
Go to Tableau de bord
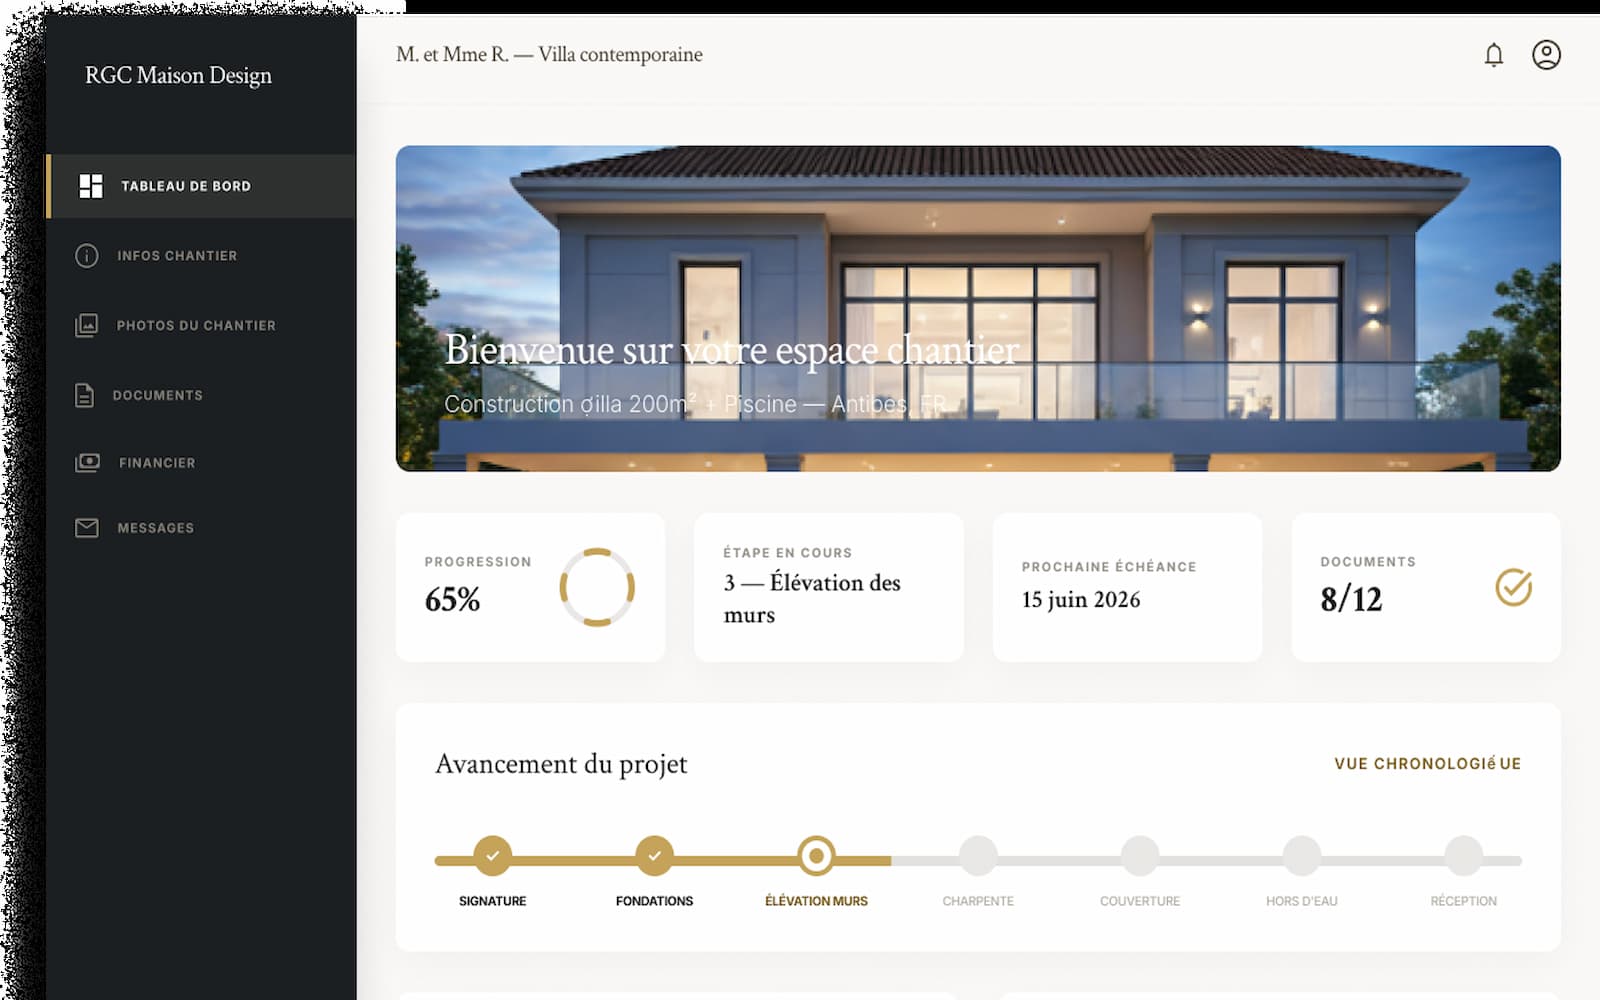(x=201, y=186)
